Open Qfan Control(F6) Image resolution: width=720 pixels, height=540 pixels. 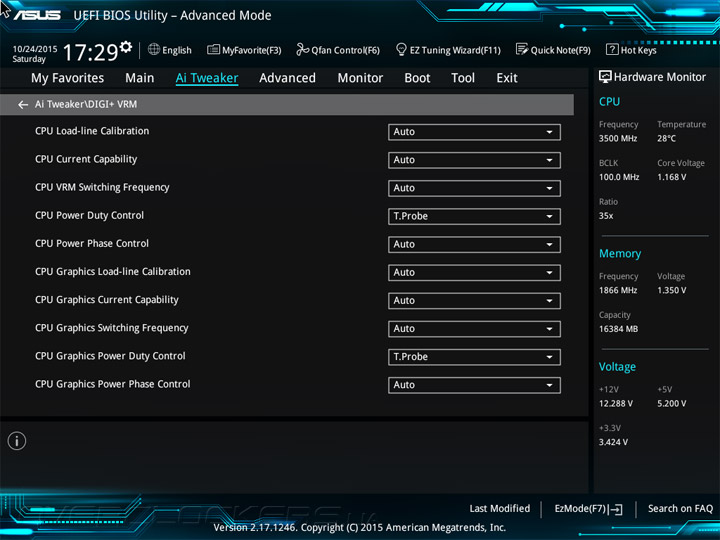pyautogui.click(x=338, y=50)
